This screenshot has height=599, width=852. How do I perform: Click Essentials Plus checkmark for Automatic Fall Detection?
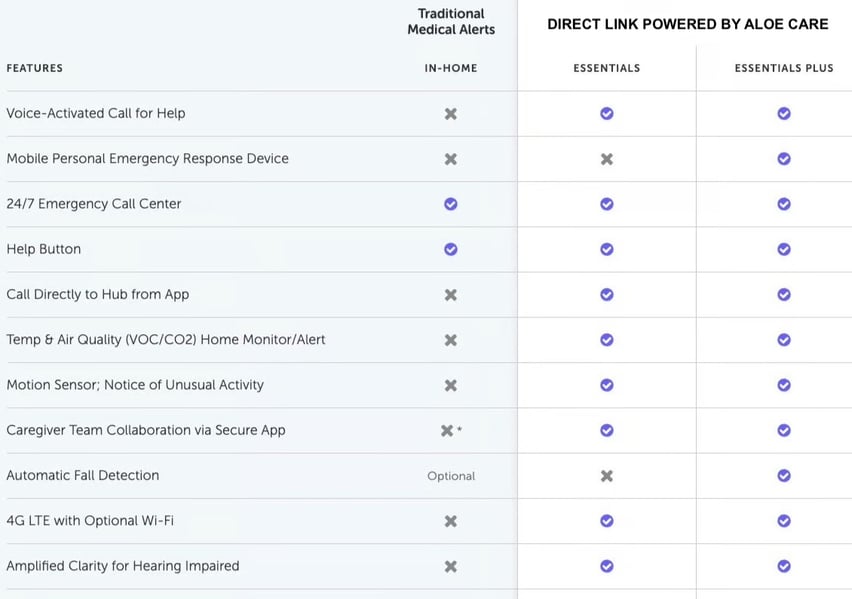point(784,476)
